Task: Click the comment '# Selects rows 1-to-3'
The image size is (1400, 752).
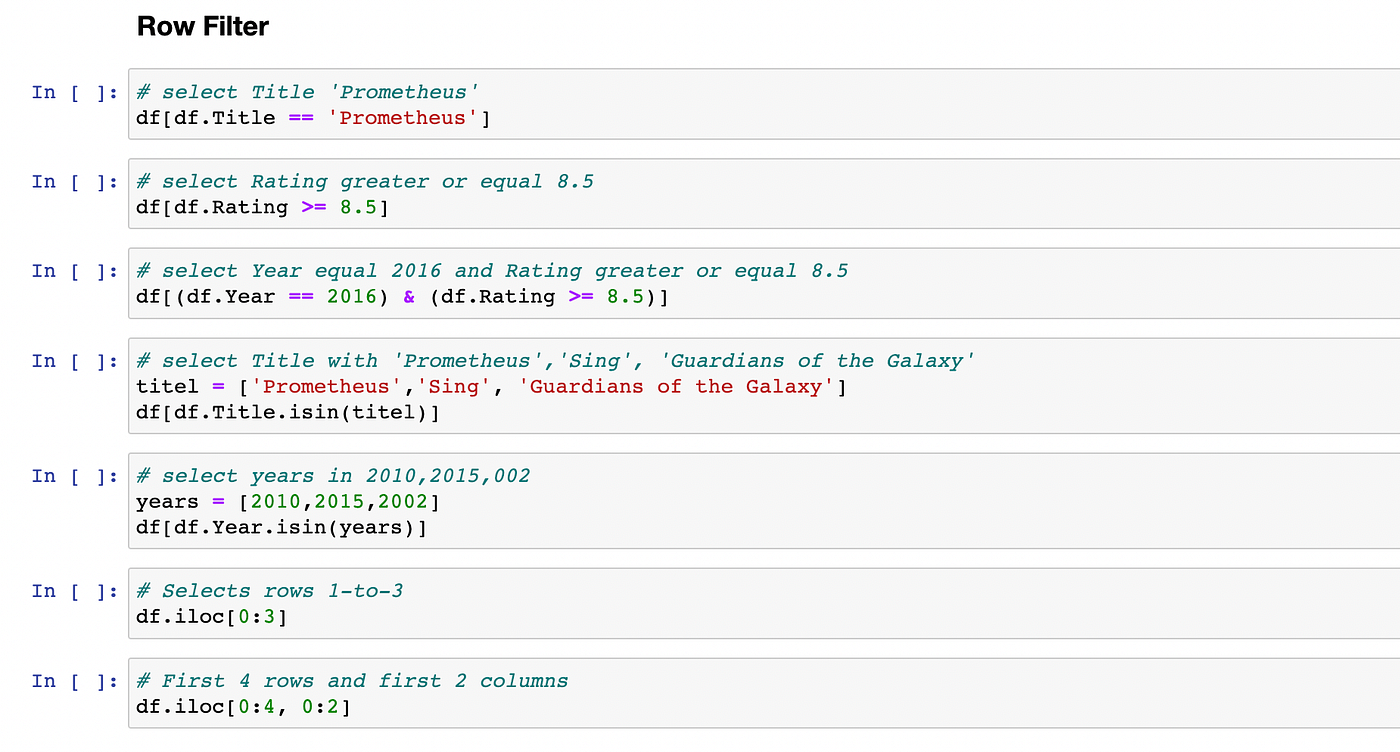Action: [x=269, y=590]
